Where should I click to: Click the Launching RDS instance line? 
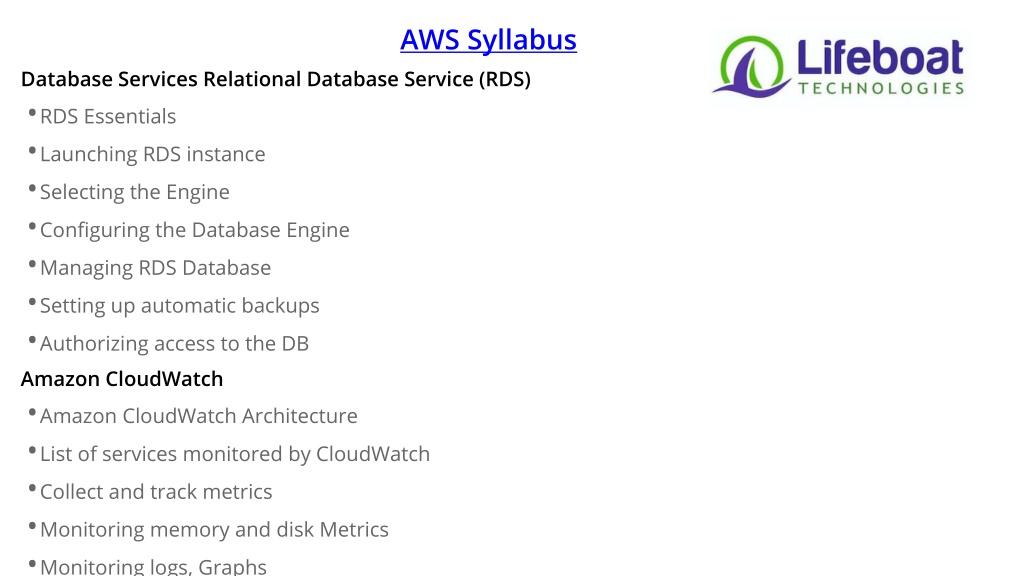153,154
